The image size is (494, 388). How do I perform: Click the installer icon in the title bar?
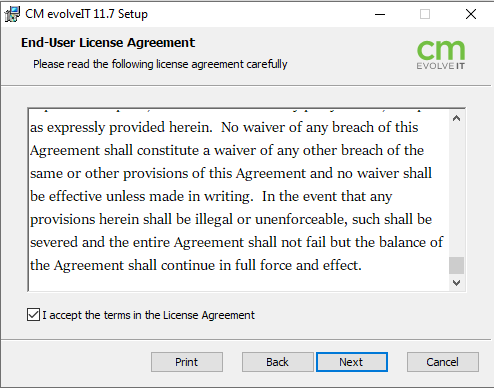pos(12,14)
